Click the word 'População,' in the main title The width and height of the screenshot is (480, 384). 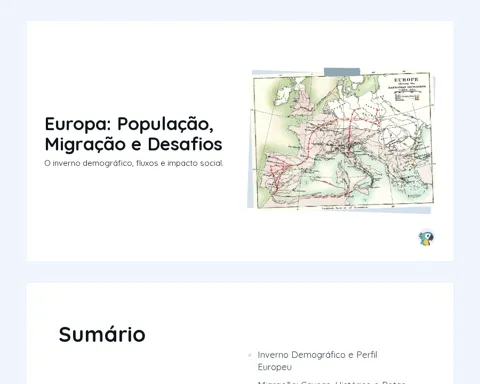point(165,124)
